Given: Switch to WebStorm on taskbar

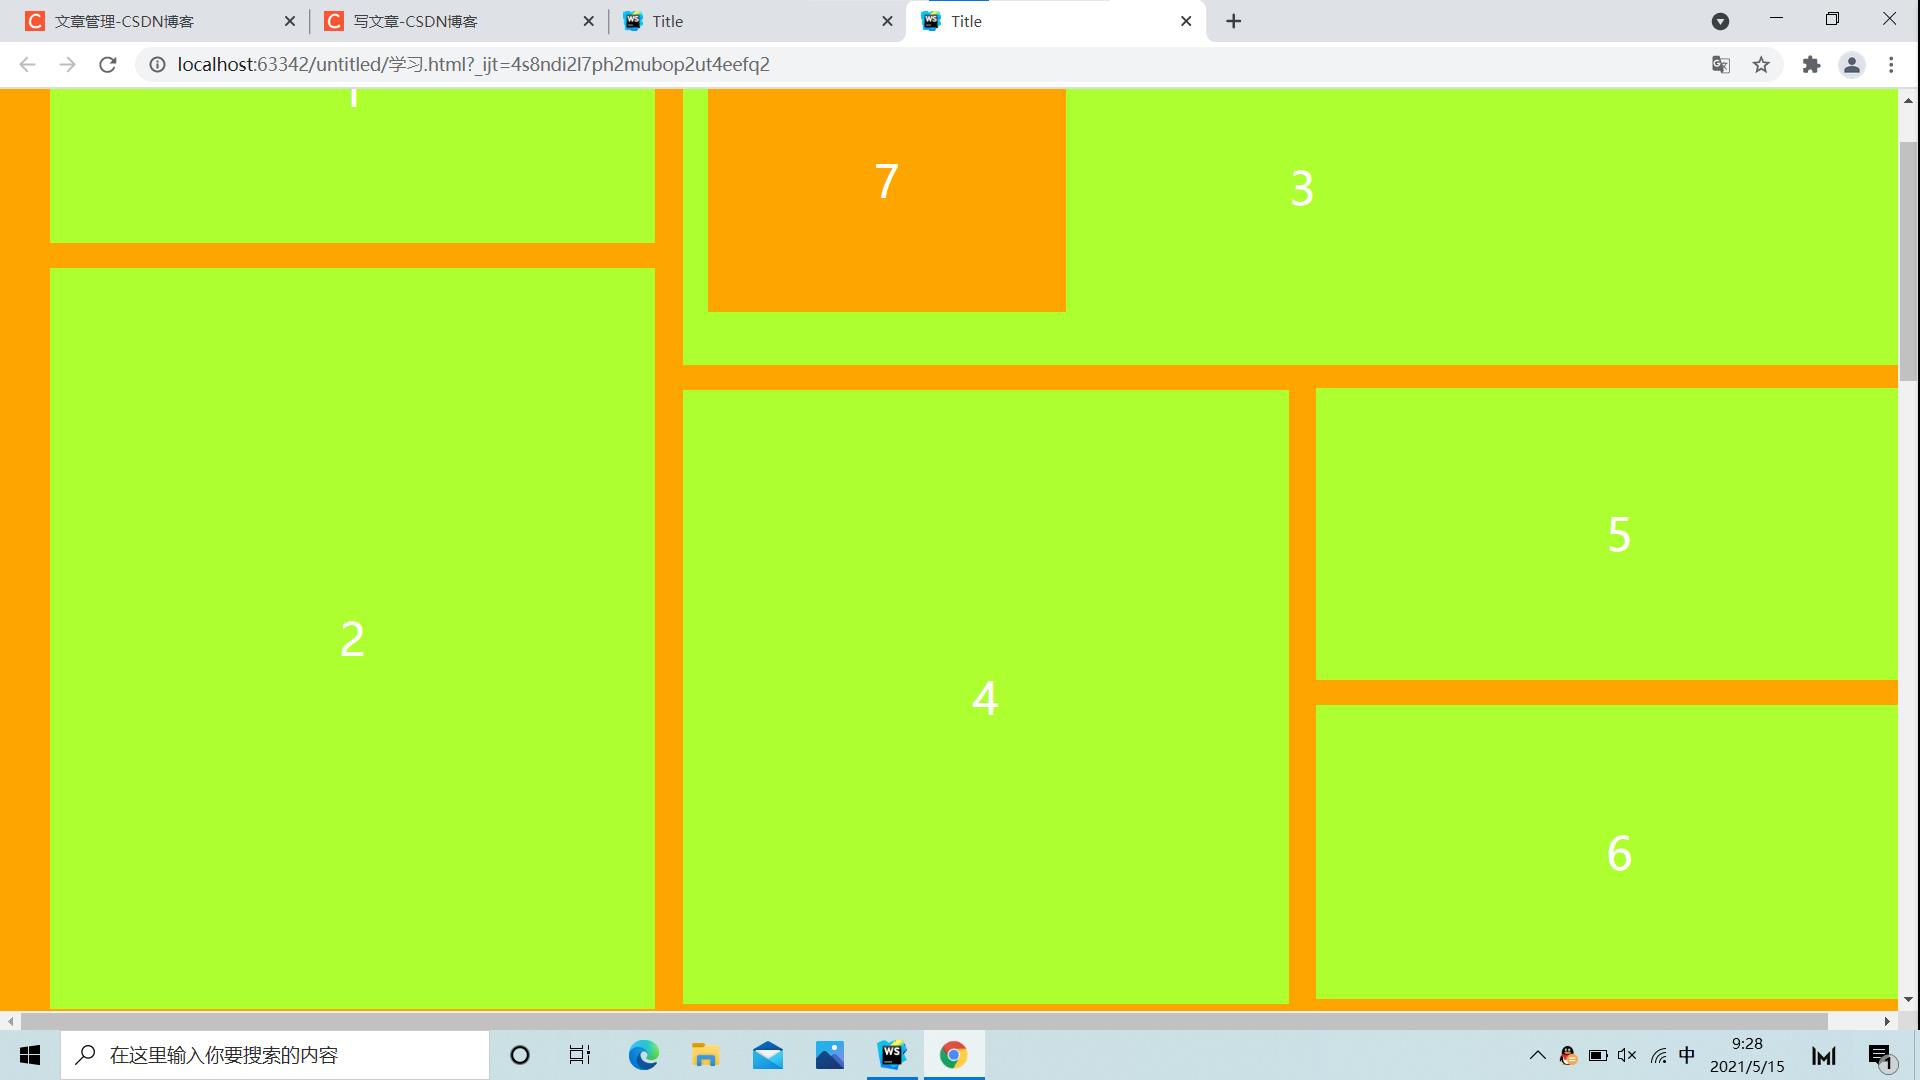Looking at the screenshot, I should click(892, 1055).
